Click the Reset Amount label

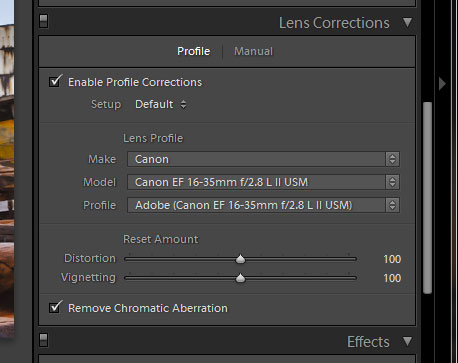(x=161, y=239)
